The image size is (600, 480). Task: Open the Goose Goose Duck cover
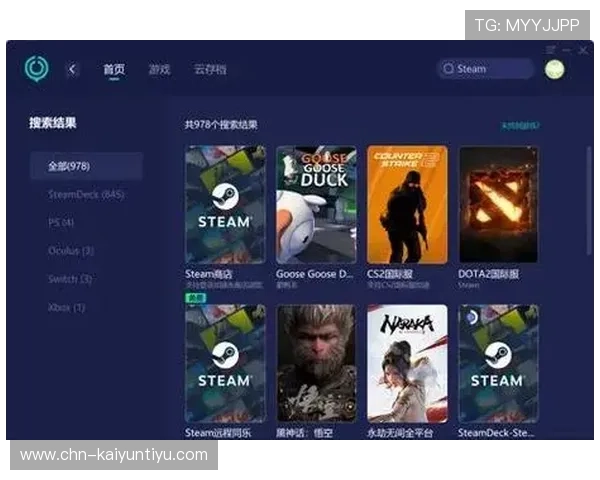[316, 205]
